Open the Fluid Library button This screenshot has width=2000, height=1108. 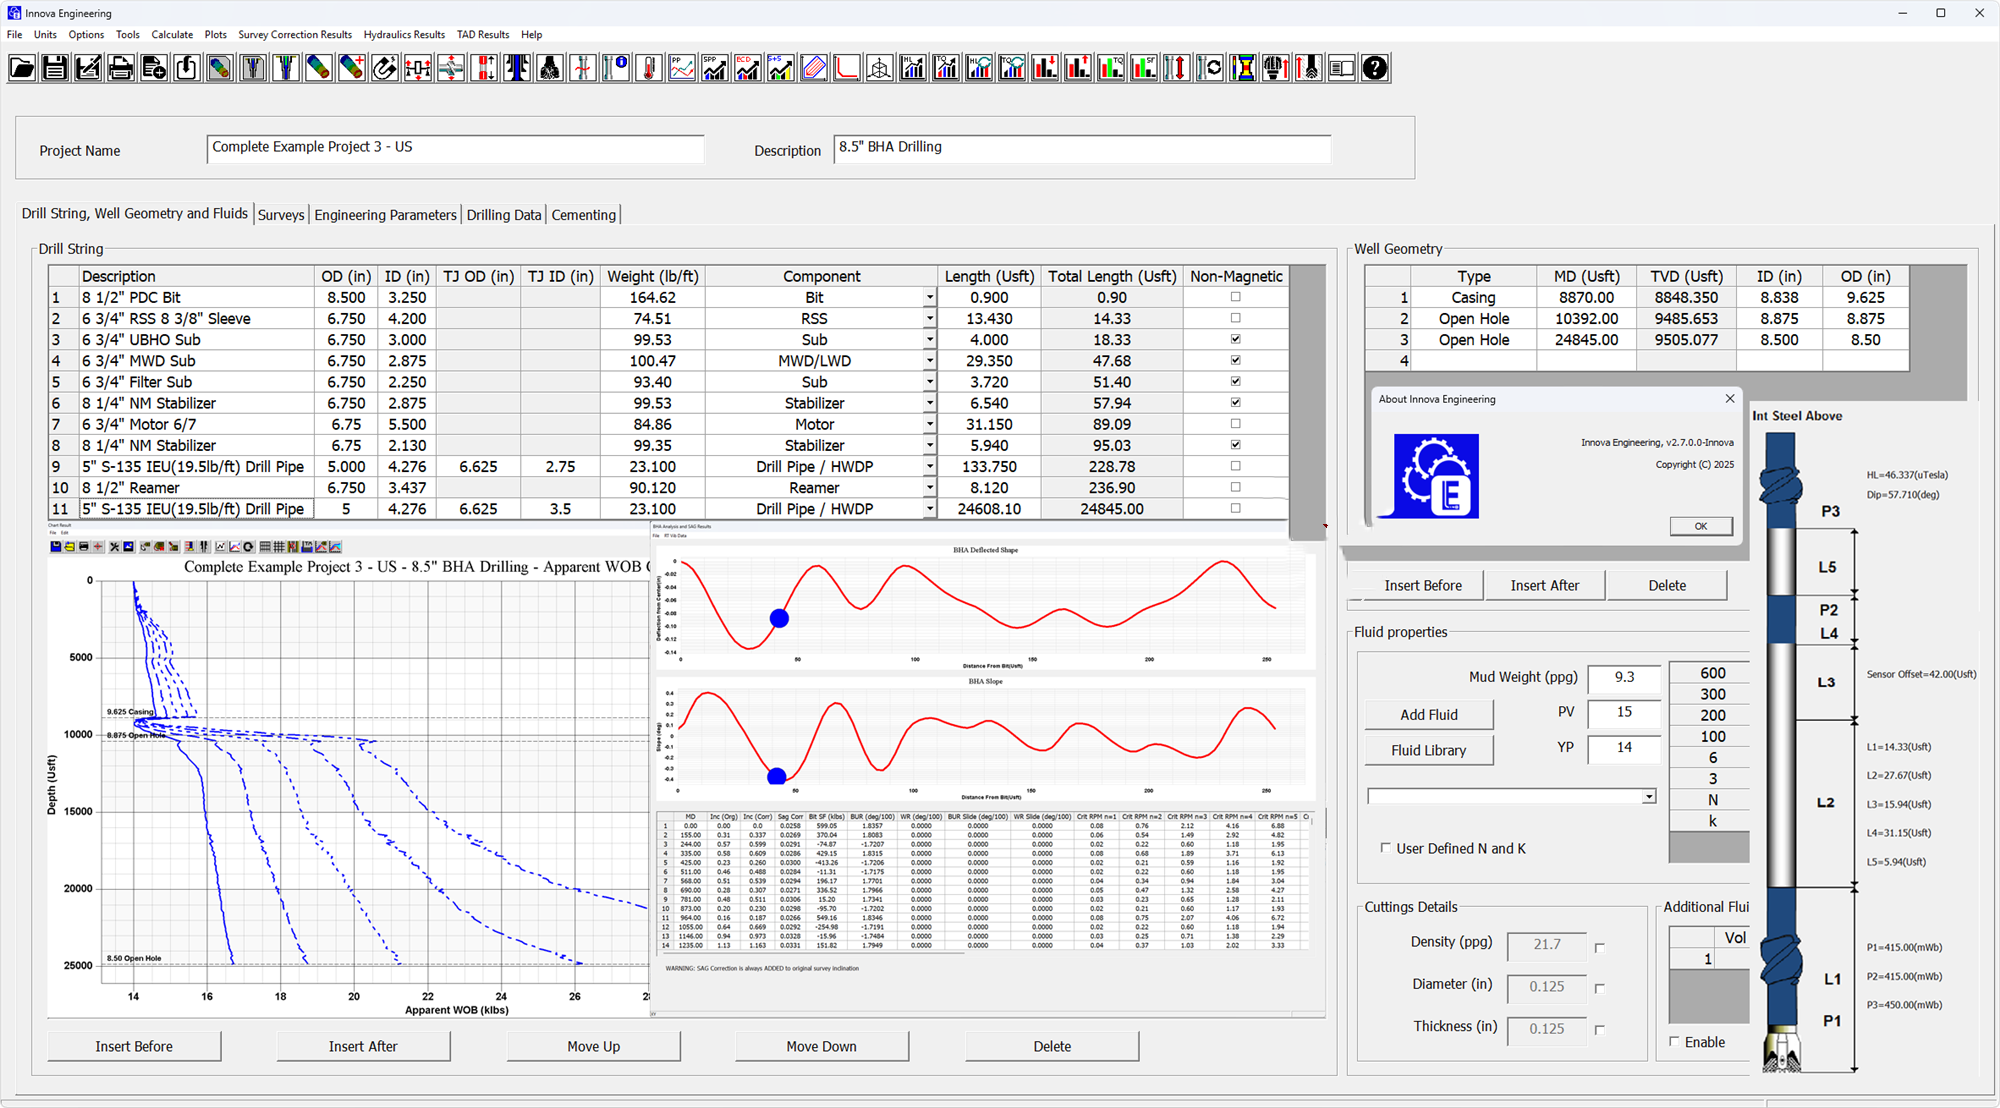pos(1429,750)
